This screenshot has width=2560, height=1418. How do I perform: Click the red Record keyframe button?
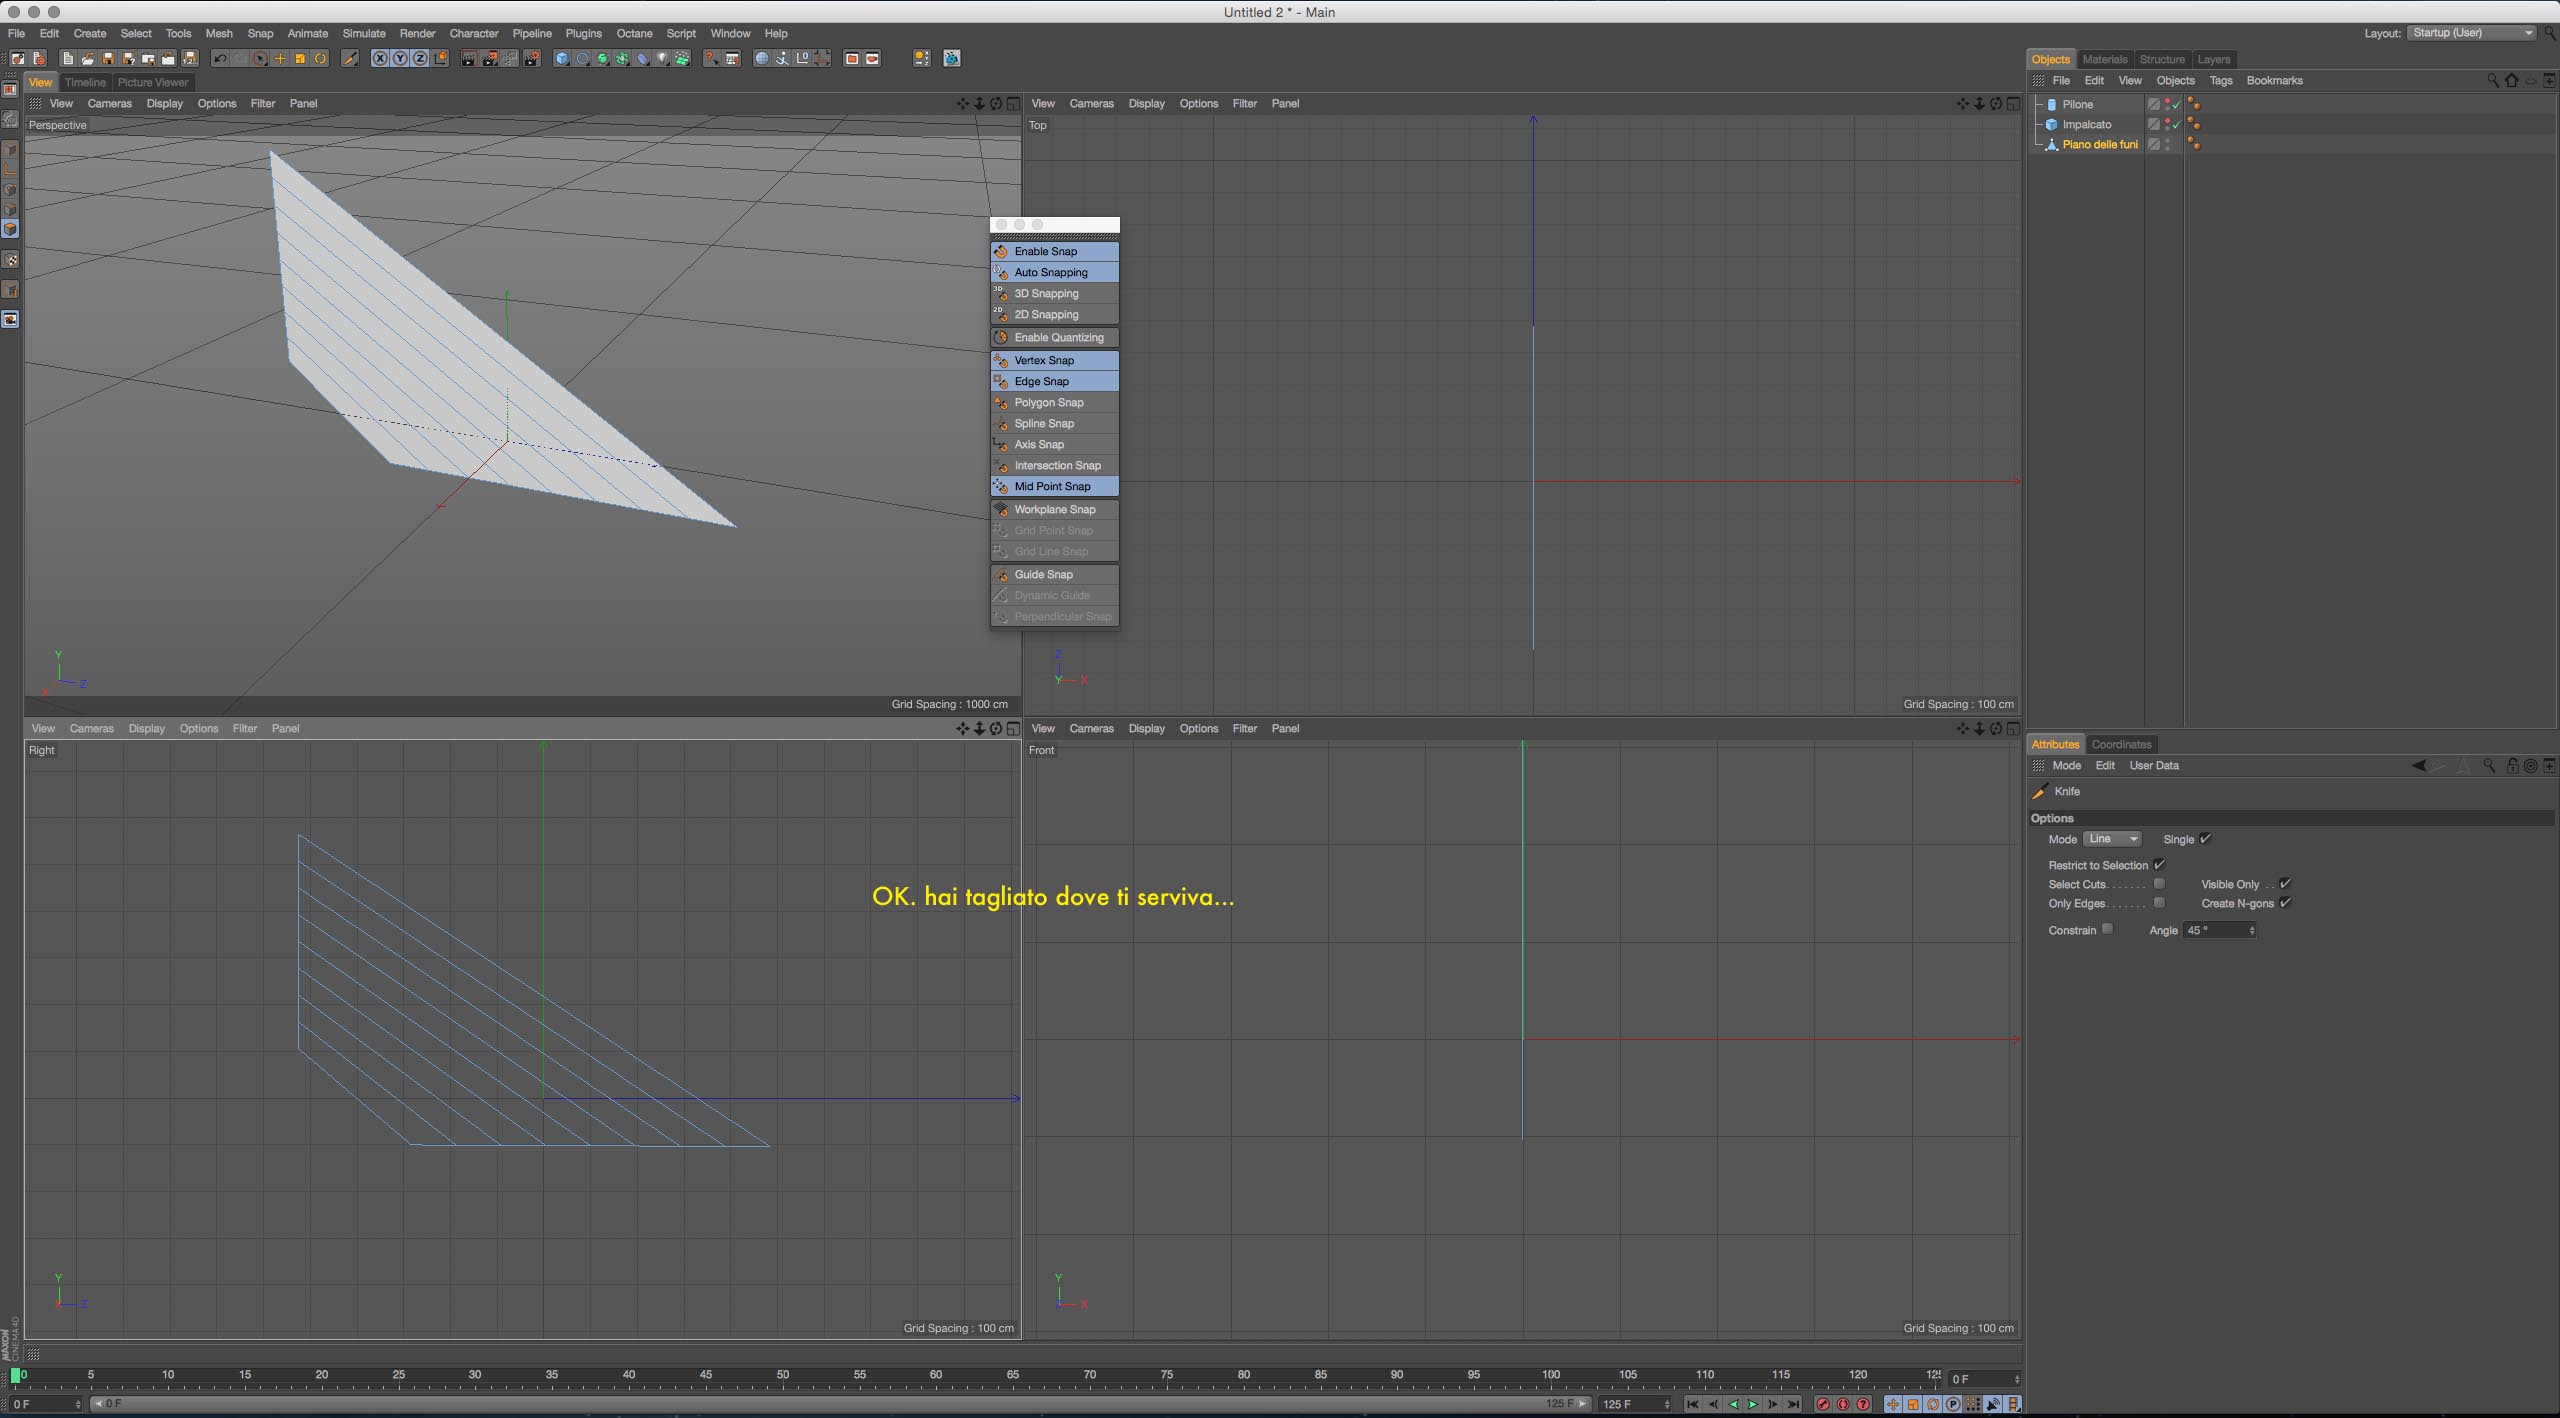(1822, 1404)
